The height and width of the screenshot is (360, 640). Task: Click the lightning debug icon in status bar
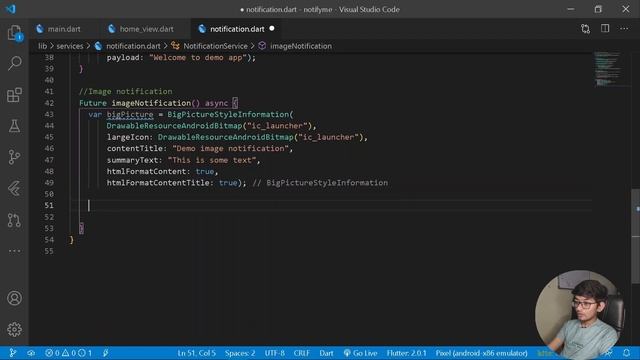click(106, 353)
